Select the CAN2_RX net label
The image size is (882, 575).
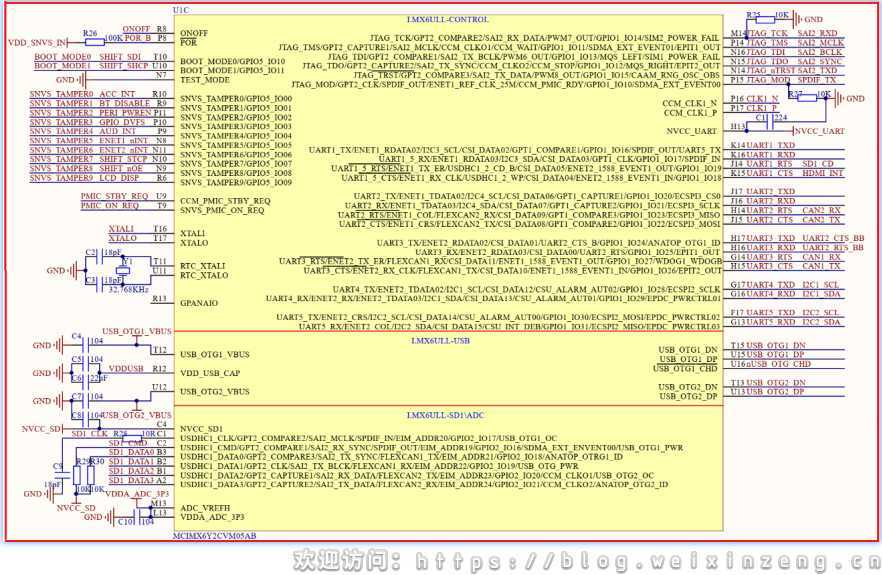821,210
